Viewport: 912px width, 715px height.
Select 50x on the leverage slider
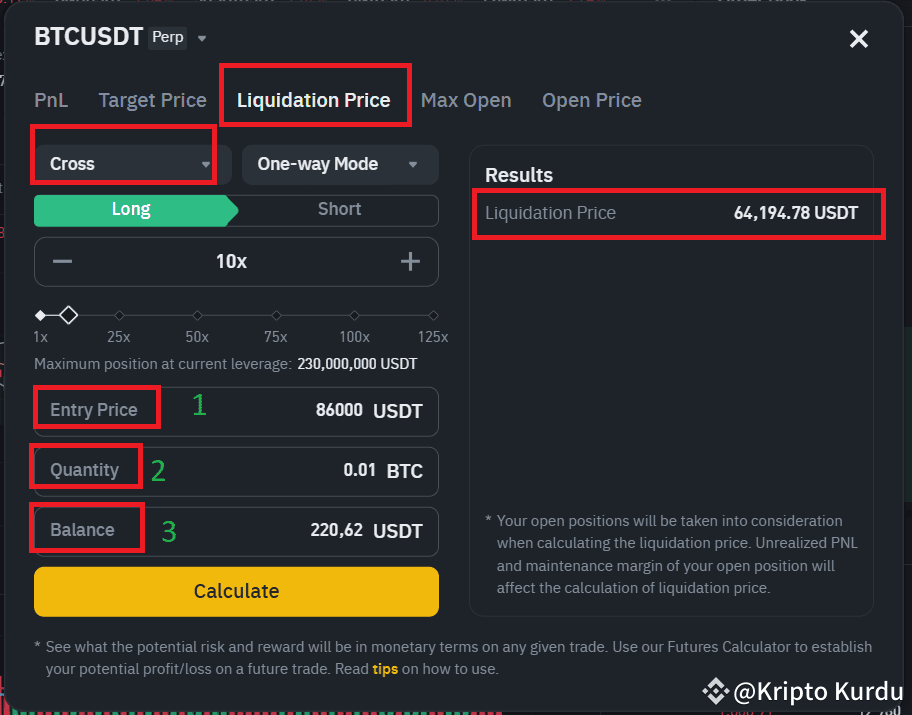pyautogui.click(x=197, y=313)
